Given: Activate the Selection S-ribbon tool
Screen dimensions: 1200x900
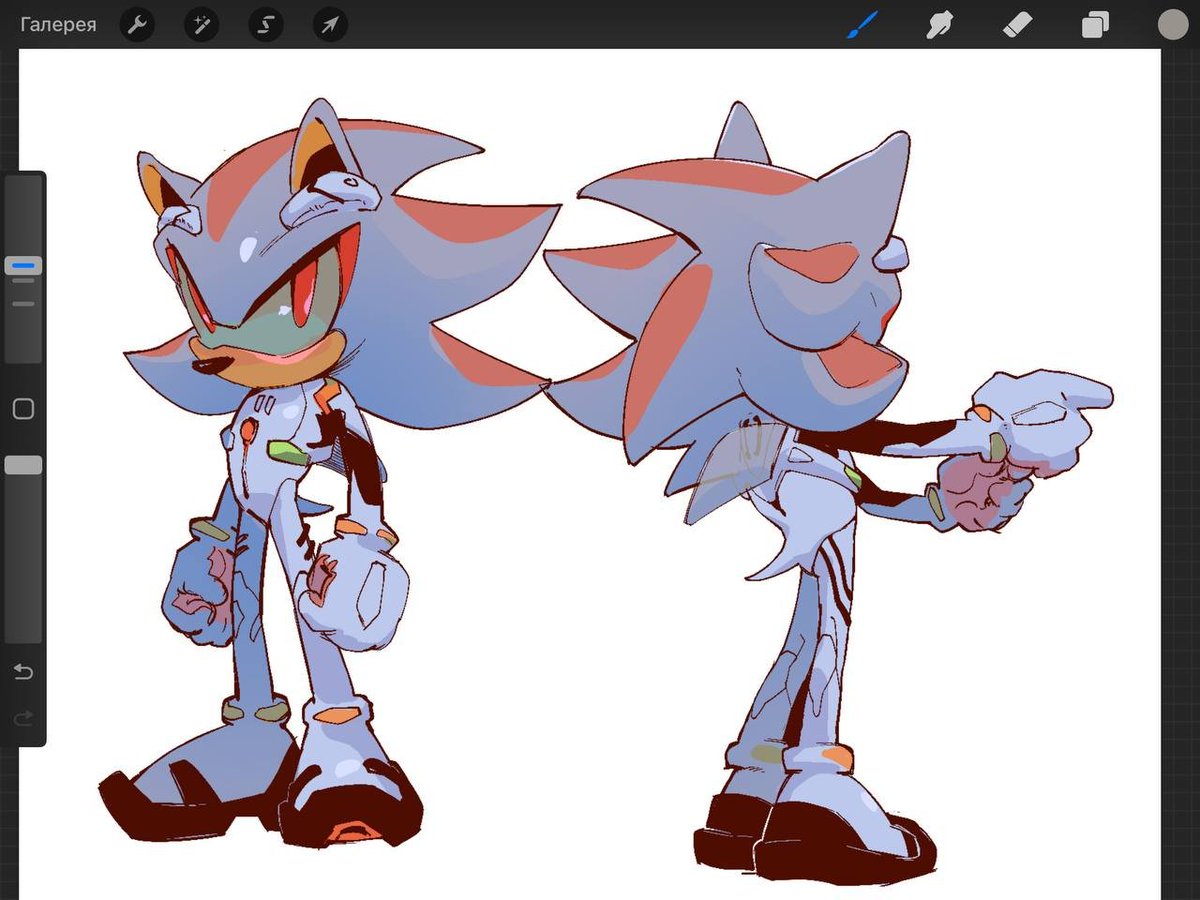Looking at the screenshot, I should (266, 25).
